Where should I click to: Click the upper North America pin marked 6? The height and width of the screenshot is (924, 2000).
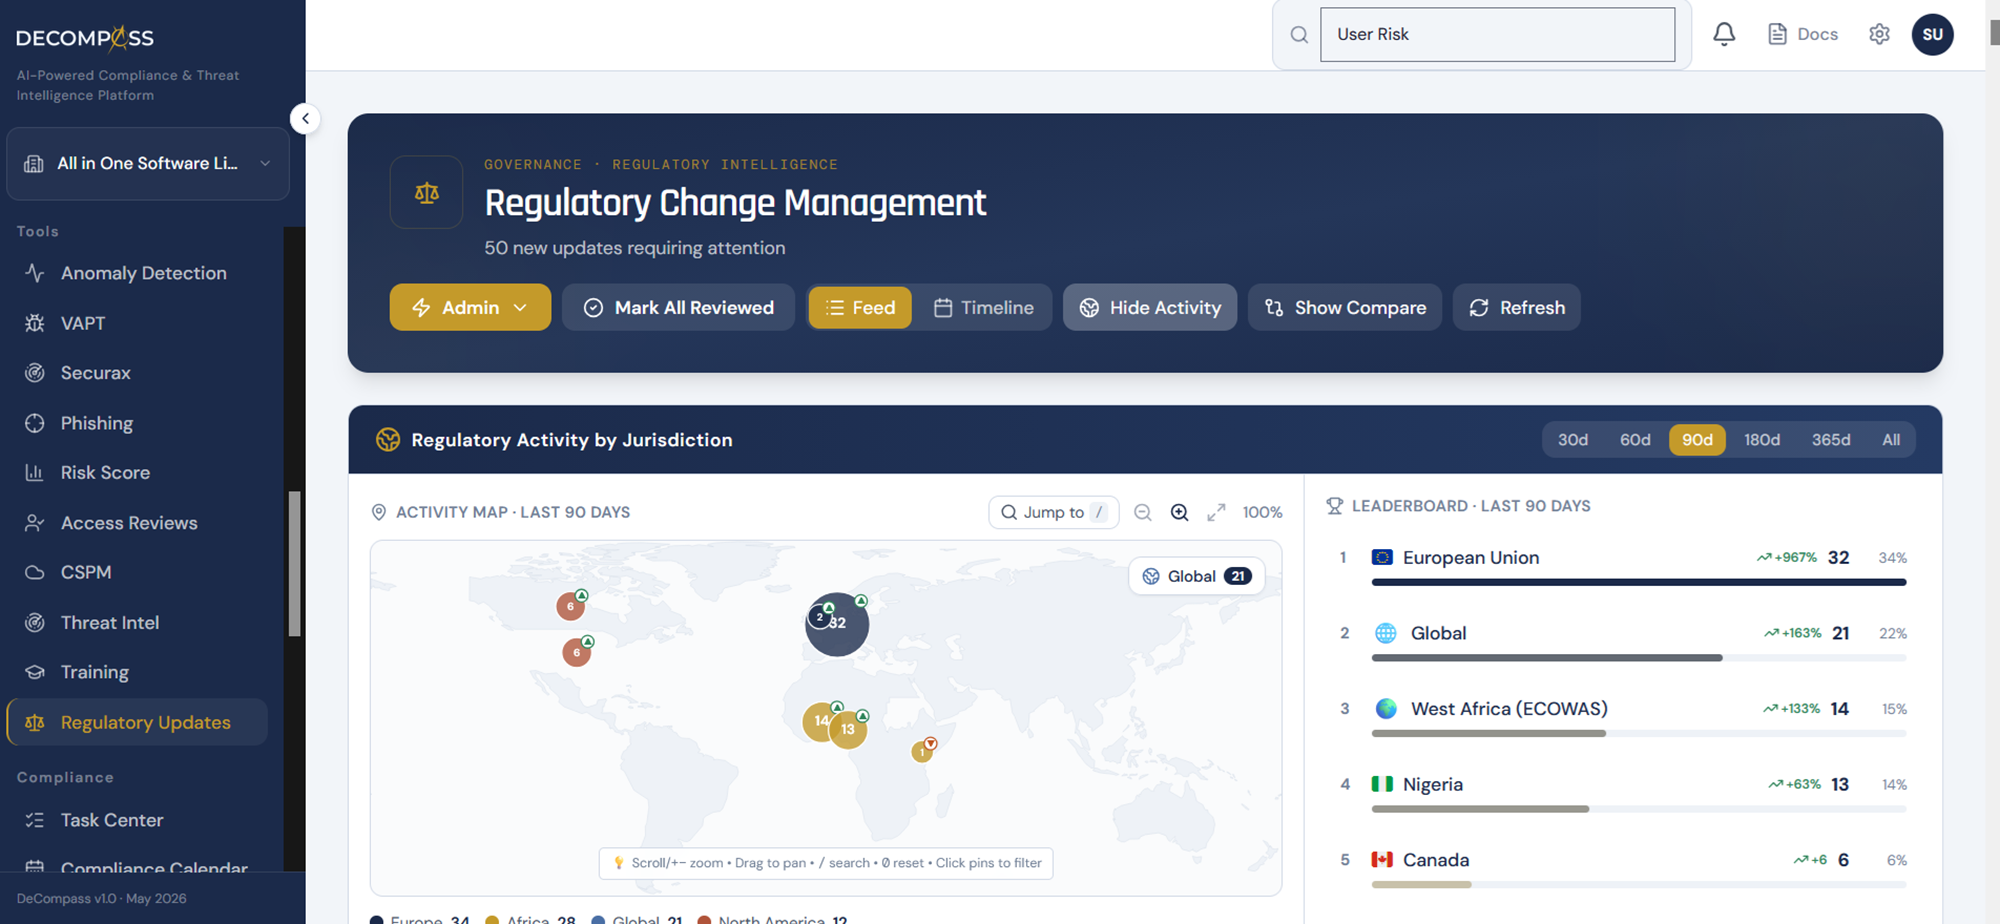coord(570,606)
